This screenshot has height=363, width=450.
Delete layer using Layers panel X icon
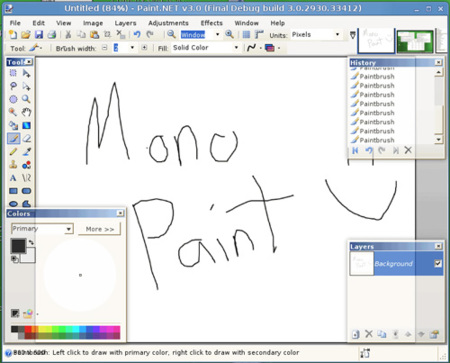(x=368, y=334)
